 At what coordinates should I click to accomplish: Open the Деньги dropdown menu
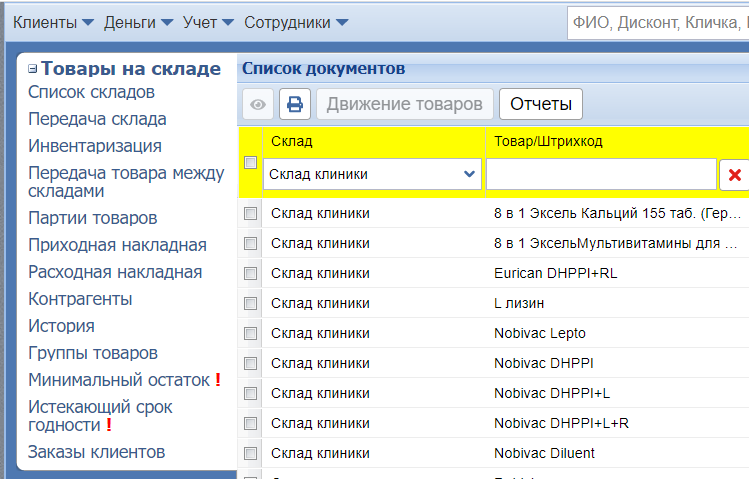pyautogui.click(x=138, y=22)
